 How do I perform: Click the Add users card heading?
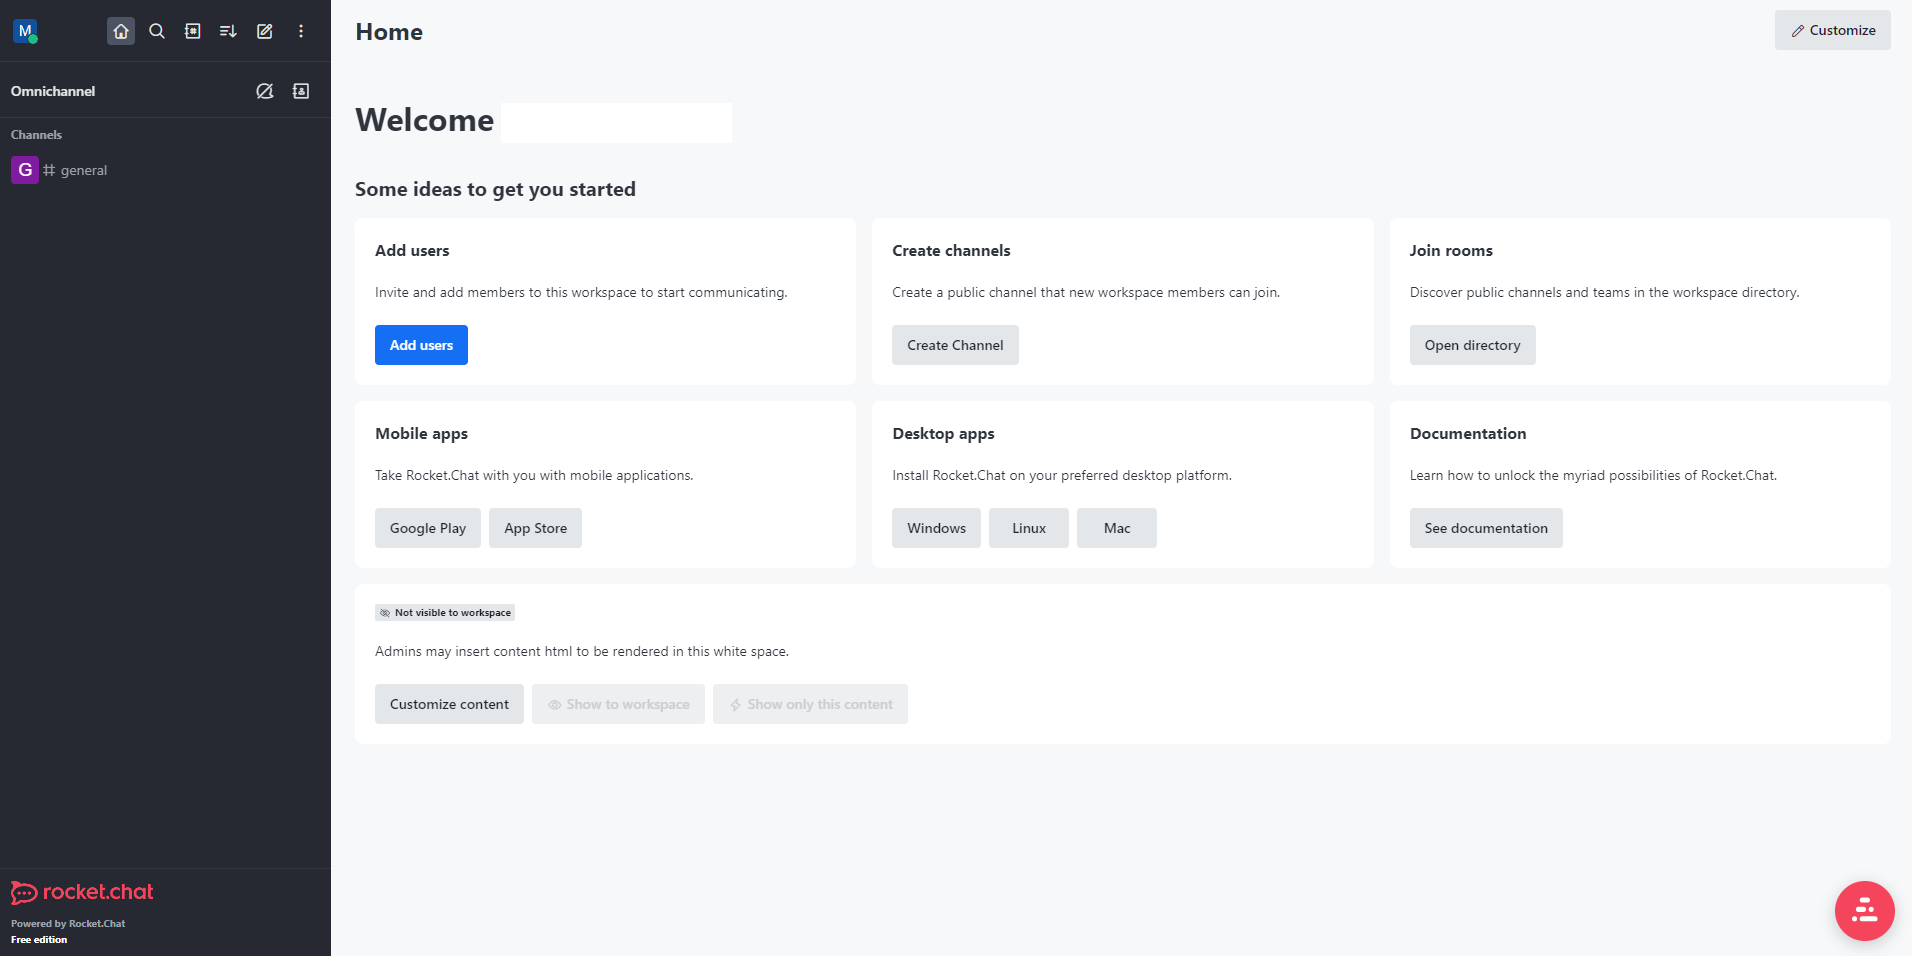412,251
